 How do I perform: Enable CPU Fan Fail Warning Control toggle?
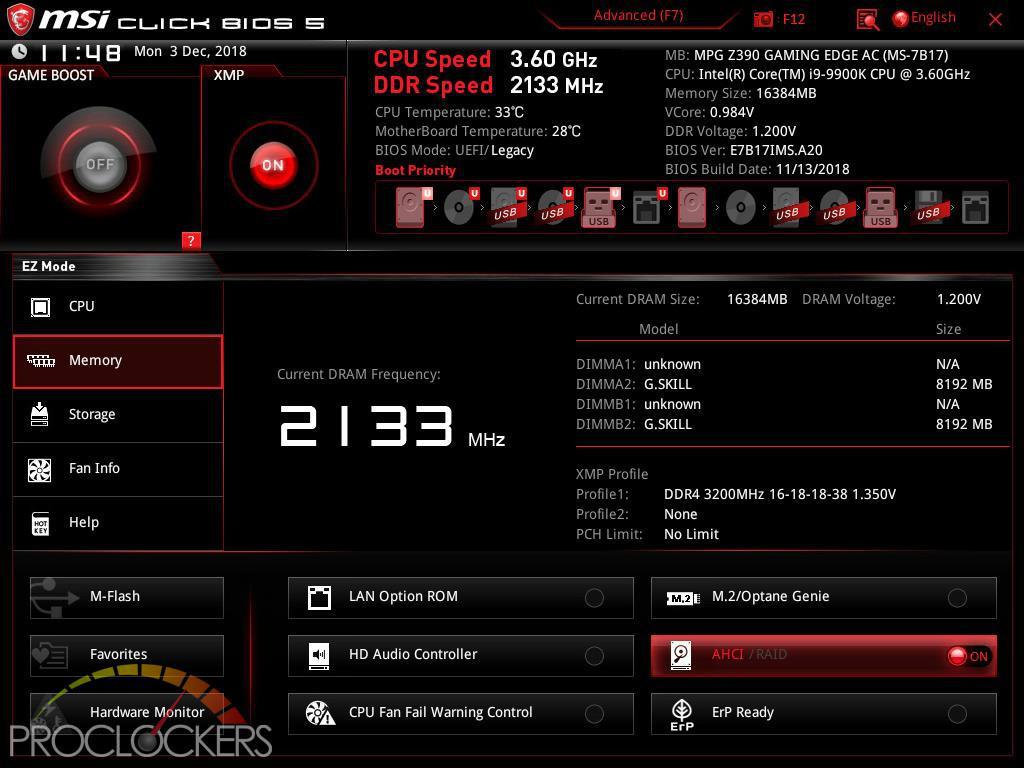(594, 714)
